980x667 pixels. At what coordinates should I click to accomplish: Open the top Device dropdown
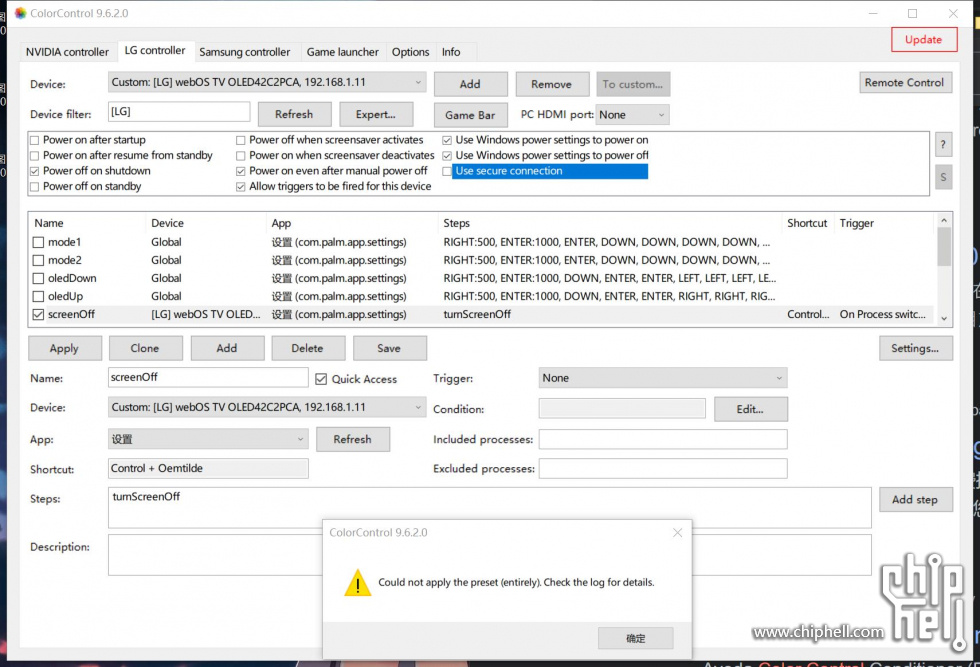(x=267, y=83)
